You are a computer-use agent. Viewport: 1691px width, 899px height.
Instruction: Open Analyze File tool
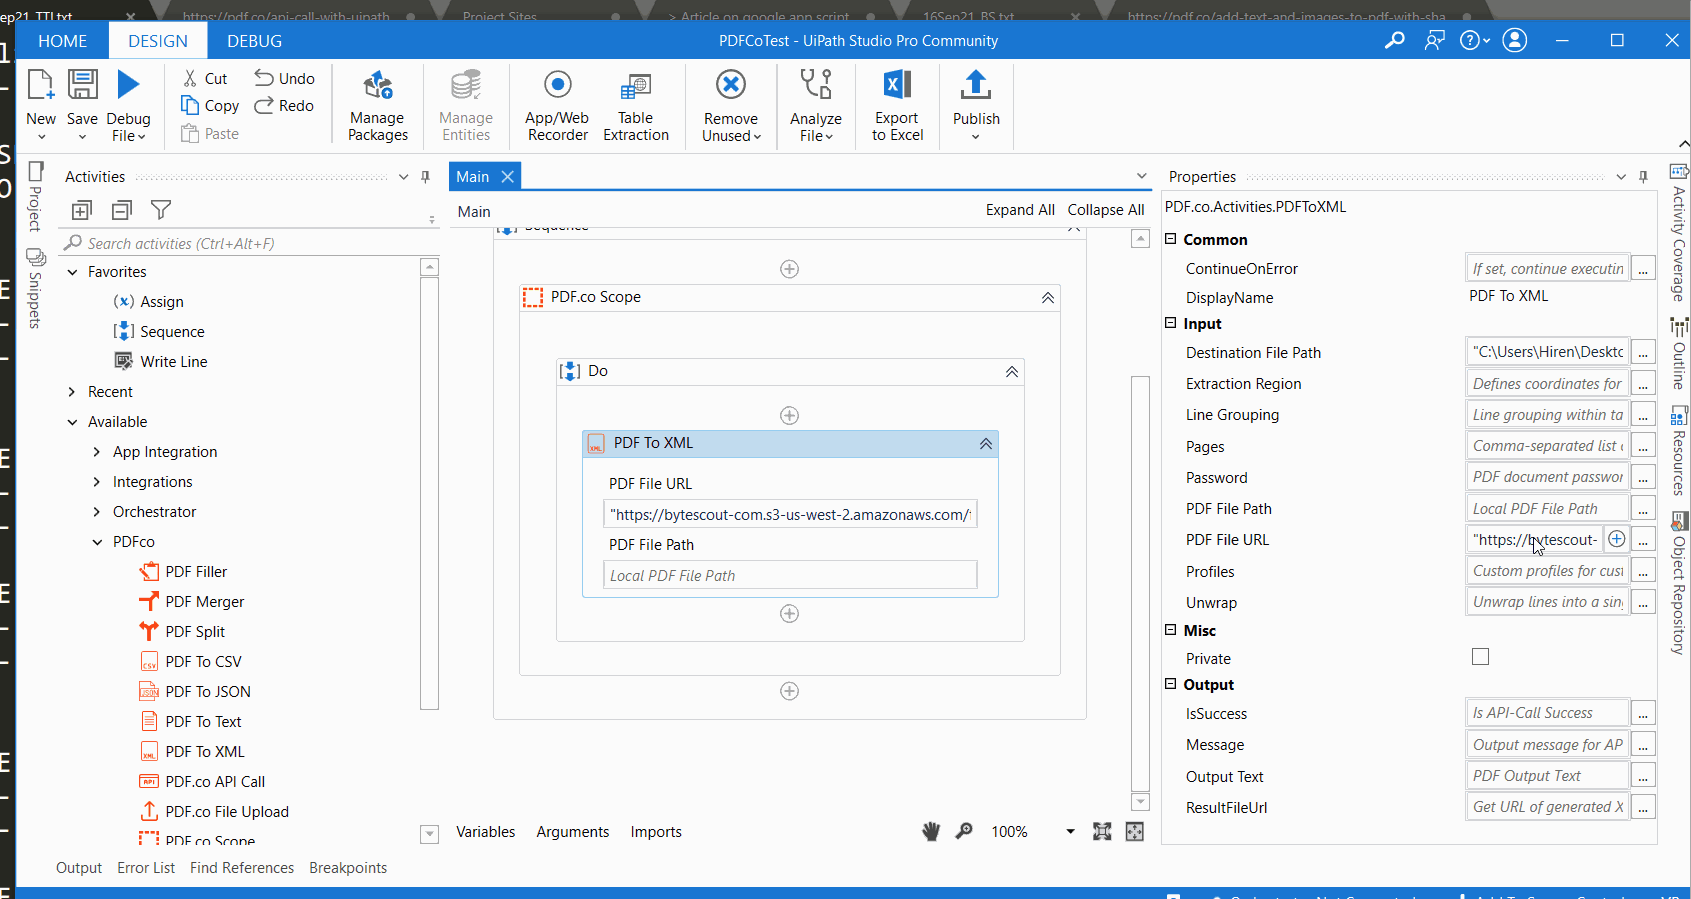click(816, 106)
